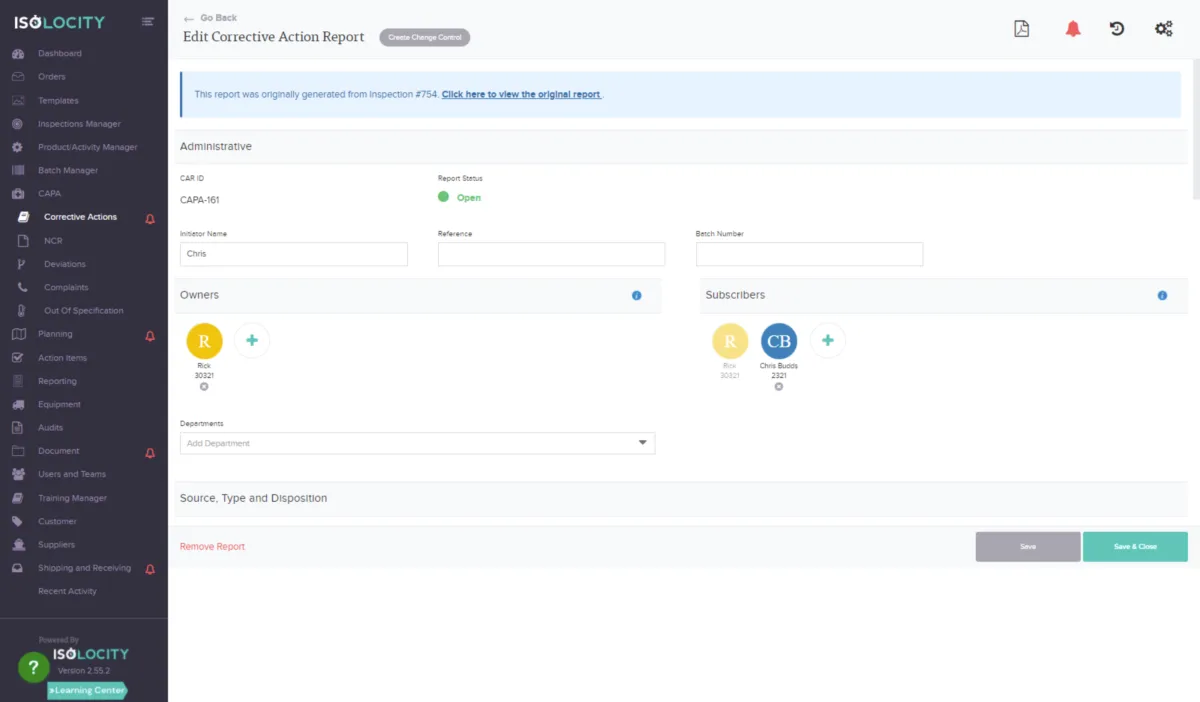
Task: Click the grey Save button
Action: [x=1028, y=547]
